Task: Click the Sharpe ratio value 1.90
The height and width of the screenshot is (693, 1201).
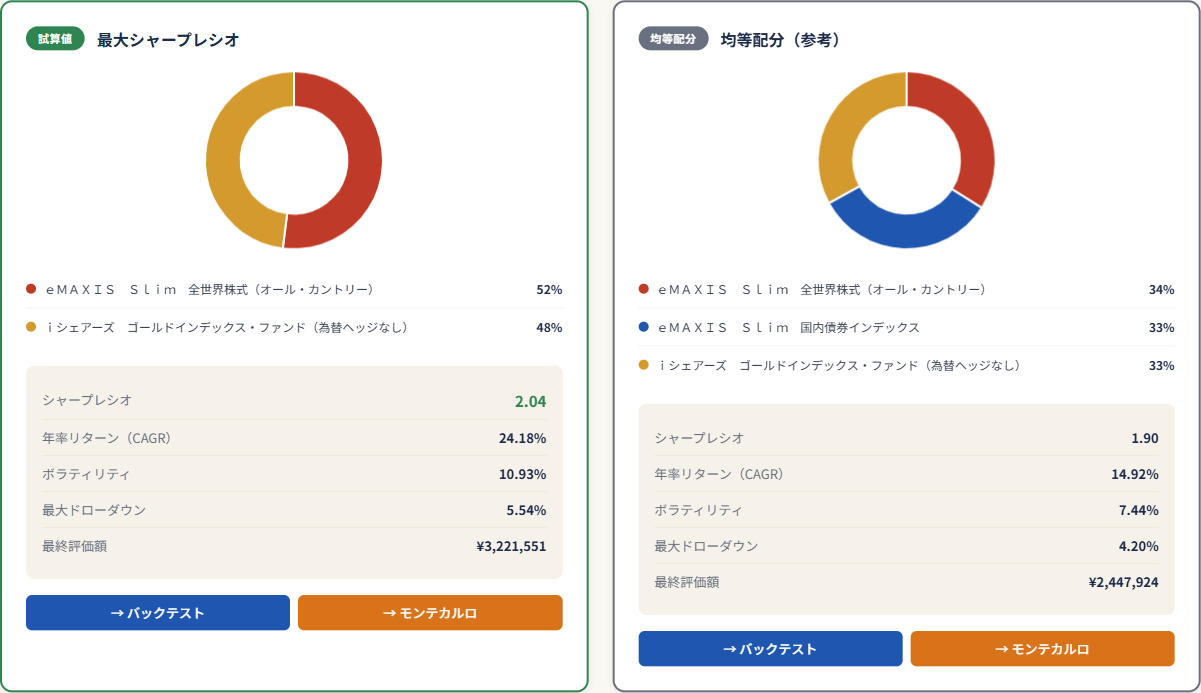Action: [1145, 438]
